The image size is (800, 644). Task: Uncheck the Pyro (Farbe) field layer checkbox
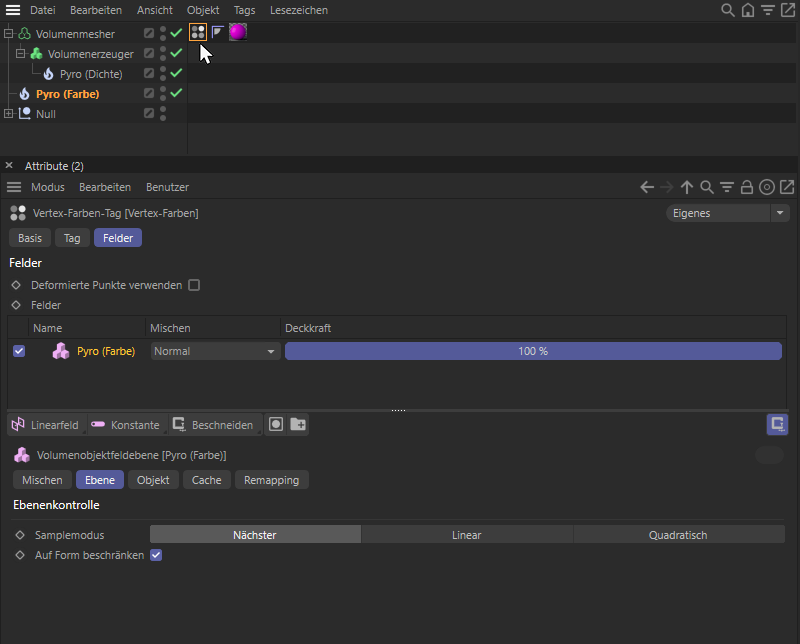click(19, 351)
